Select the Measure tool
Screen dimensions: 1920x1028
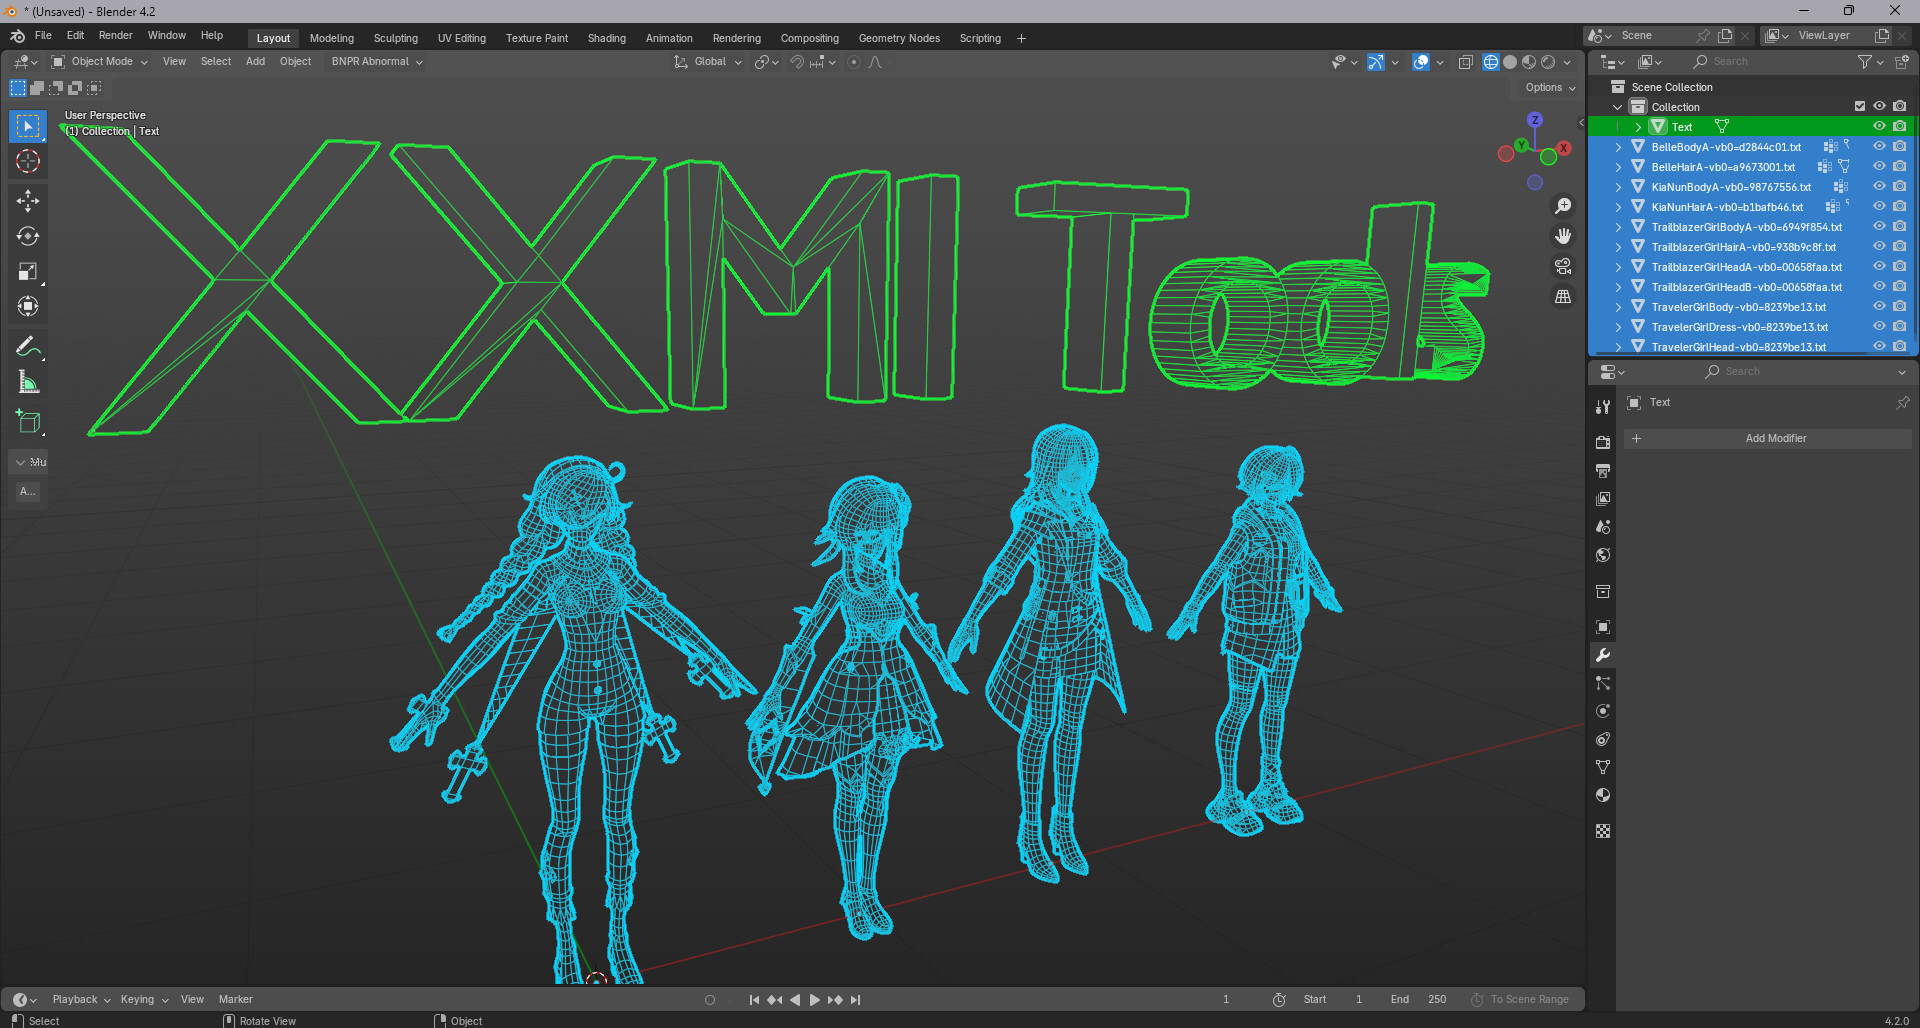pos(28,381)
